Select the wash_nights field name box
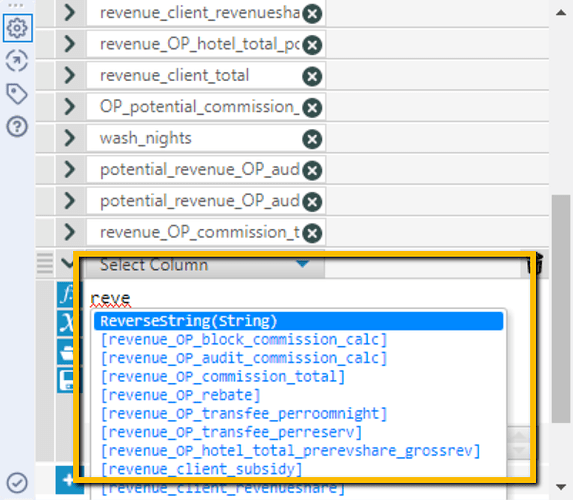 [x=206, y=138]
